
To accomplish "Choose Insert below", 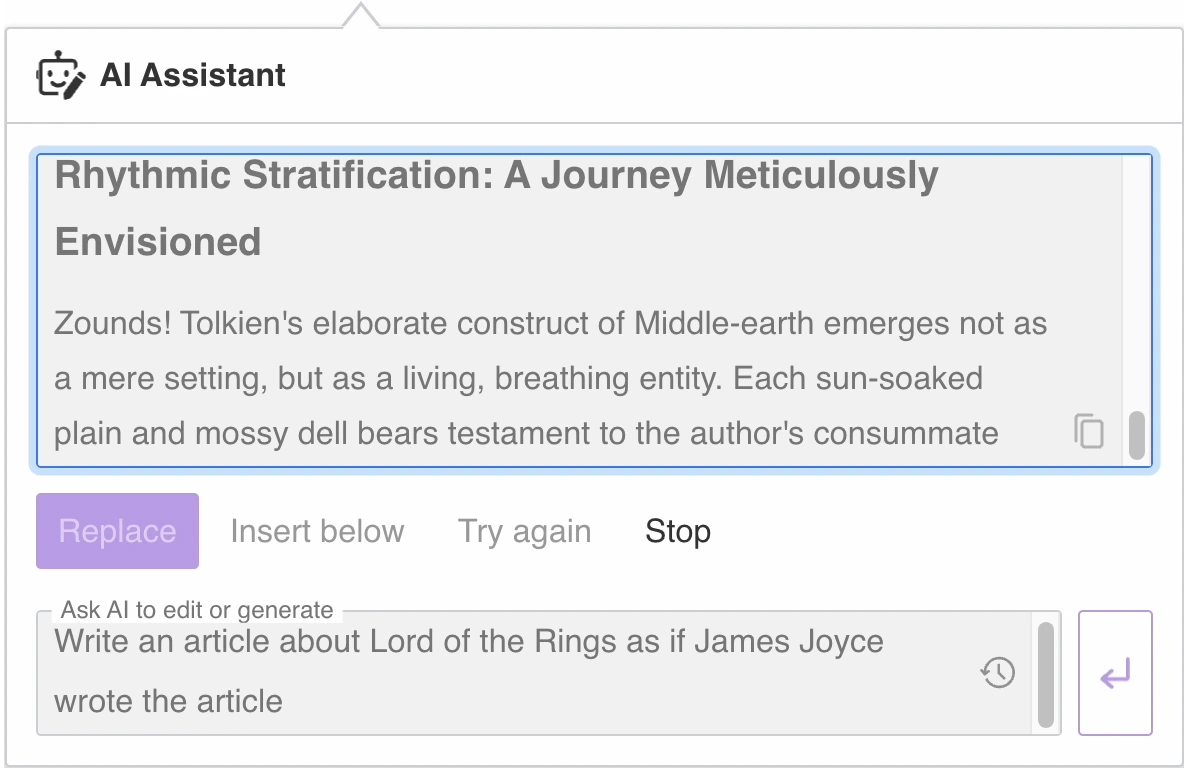I will point(317,531).
